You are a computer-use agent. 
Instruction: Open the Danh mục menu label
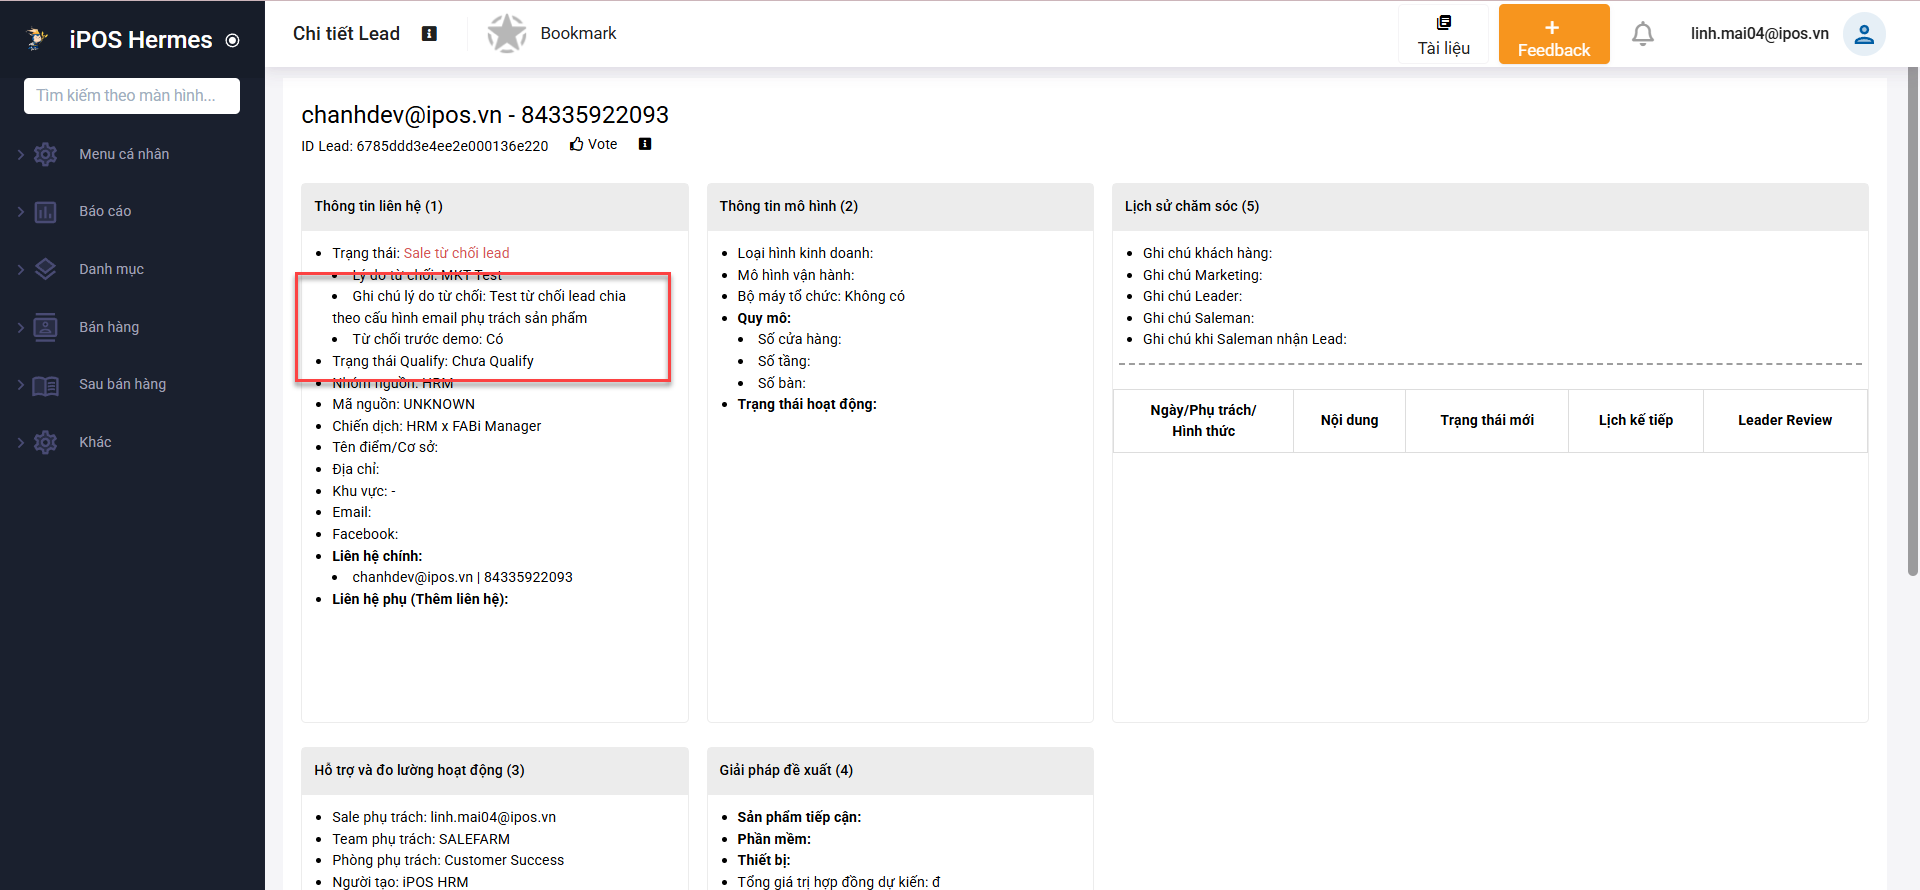point(111,269)
